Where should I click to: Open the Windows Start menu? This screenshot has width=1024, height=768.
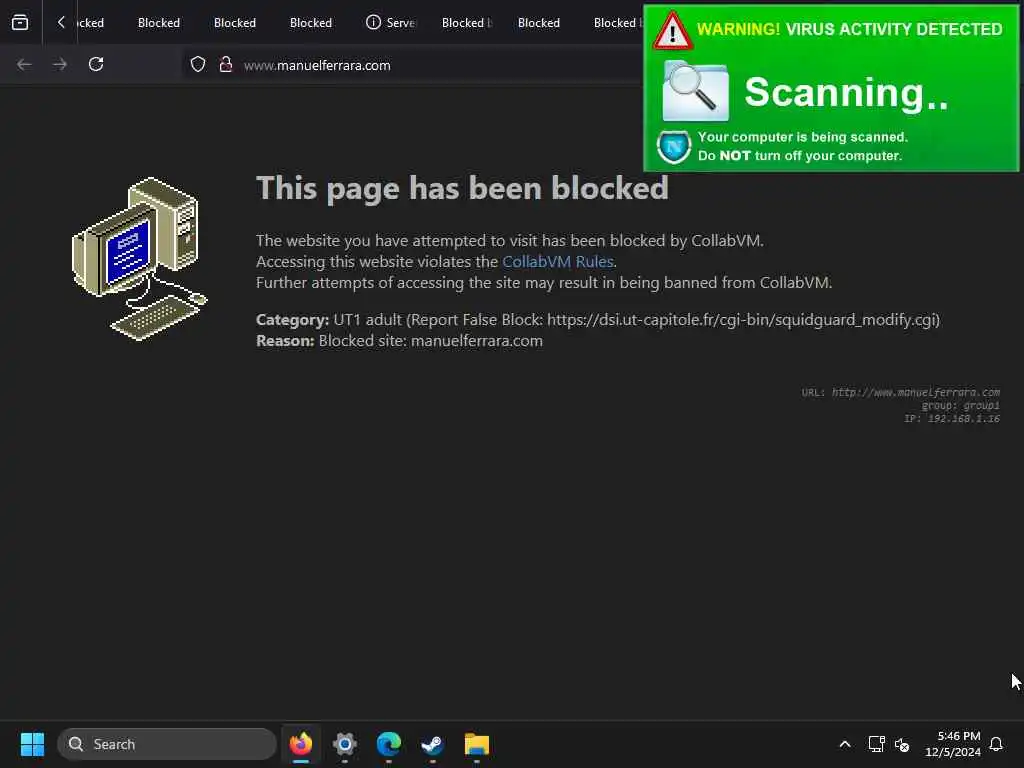tap(32, 744)
